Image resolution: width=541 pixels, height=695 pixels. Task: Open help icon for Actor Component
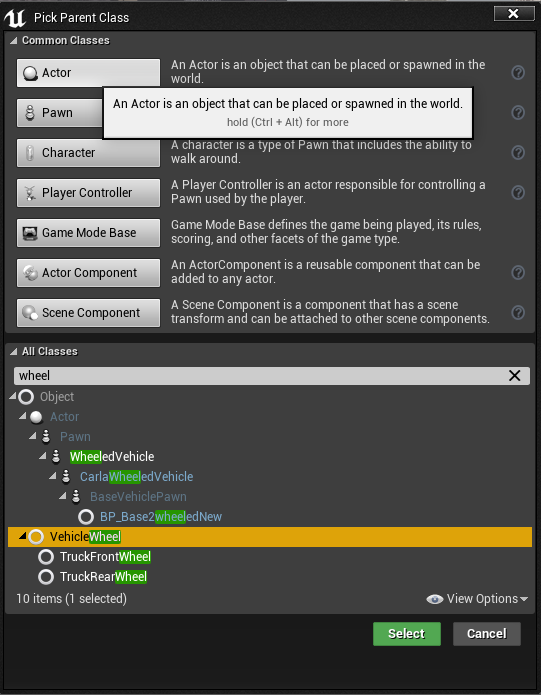(518, 273)
